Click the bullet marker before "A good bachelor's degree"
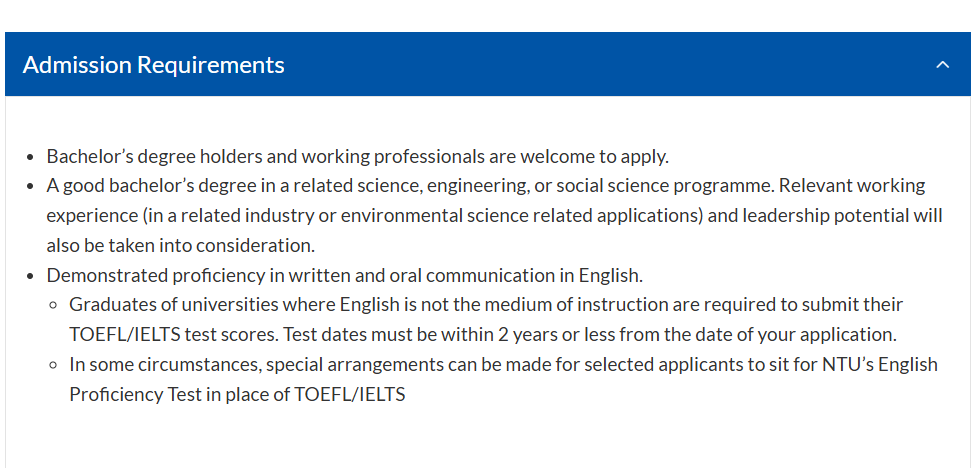This screenshot has height=468, width=980. [x=31, y=187]
